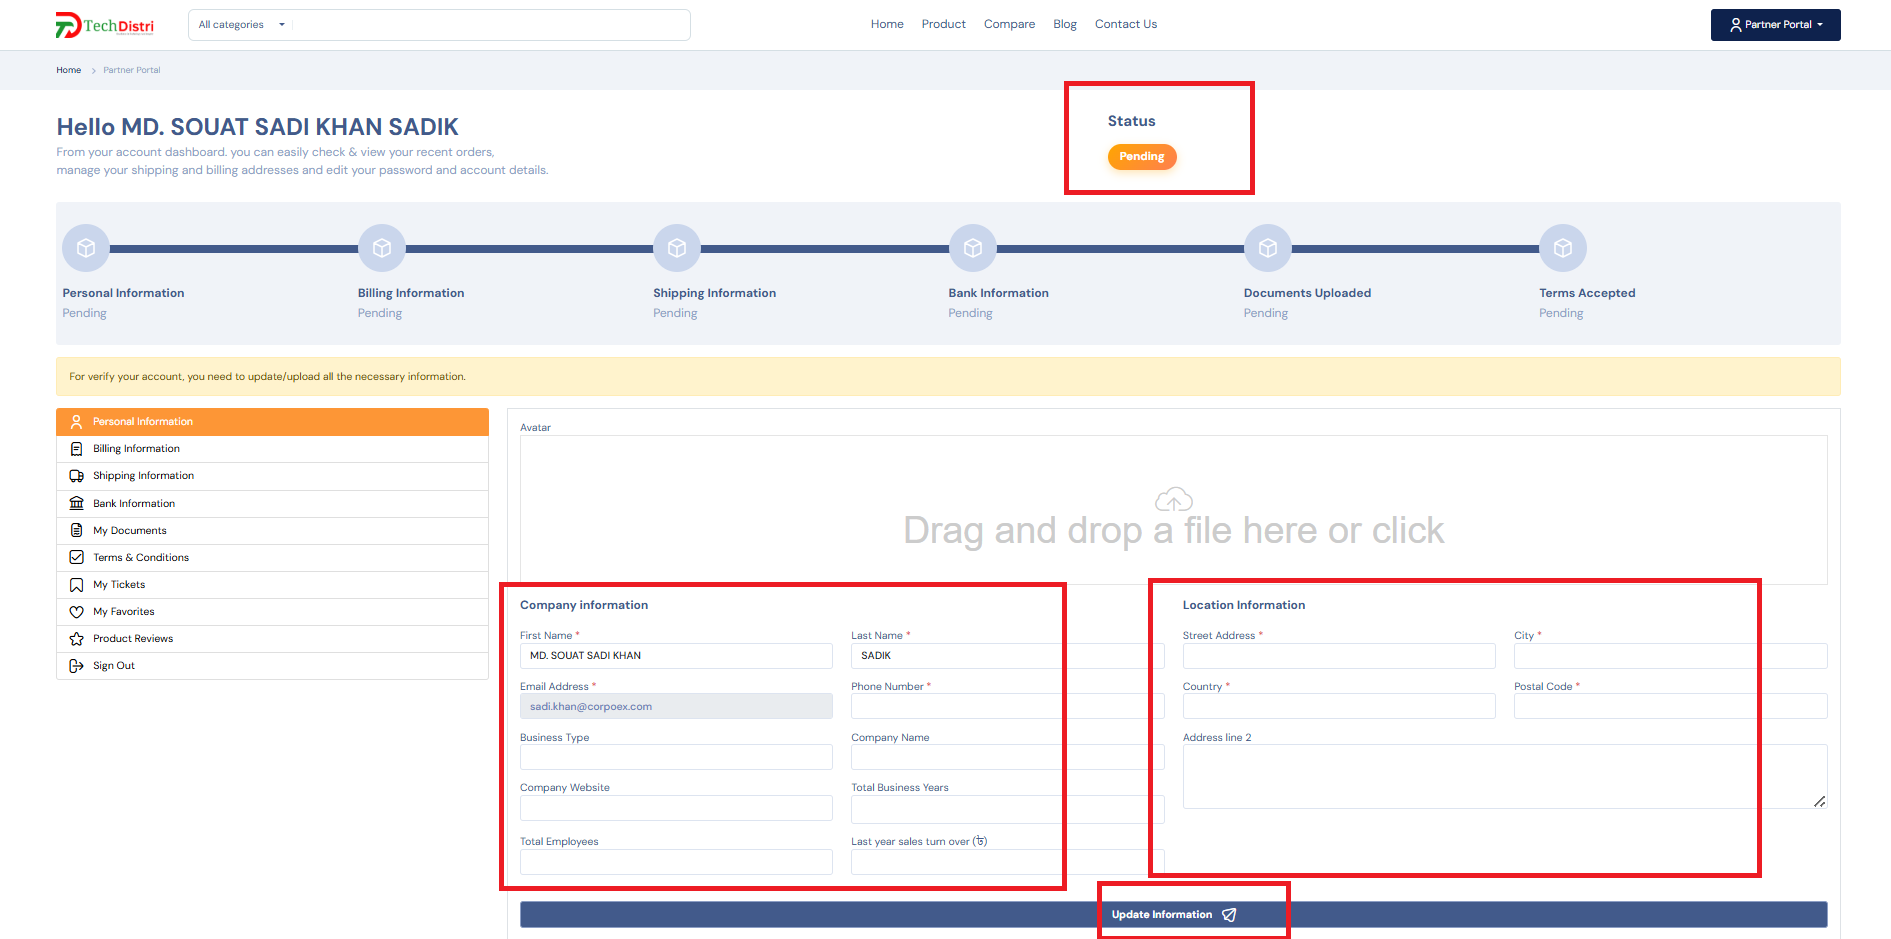Viewport: 1891px width, 939px height.
Task: Click the Sign Out icon
Action: [77, 666]
